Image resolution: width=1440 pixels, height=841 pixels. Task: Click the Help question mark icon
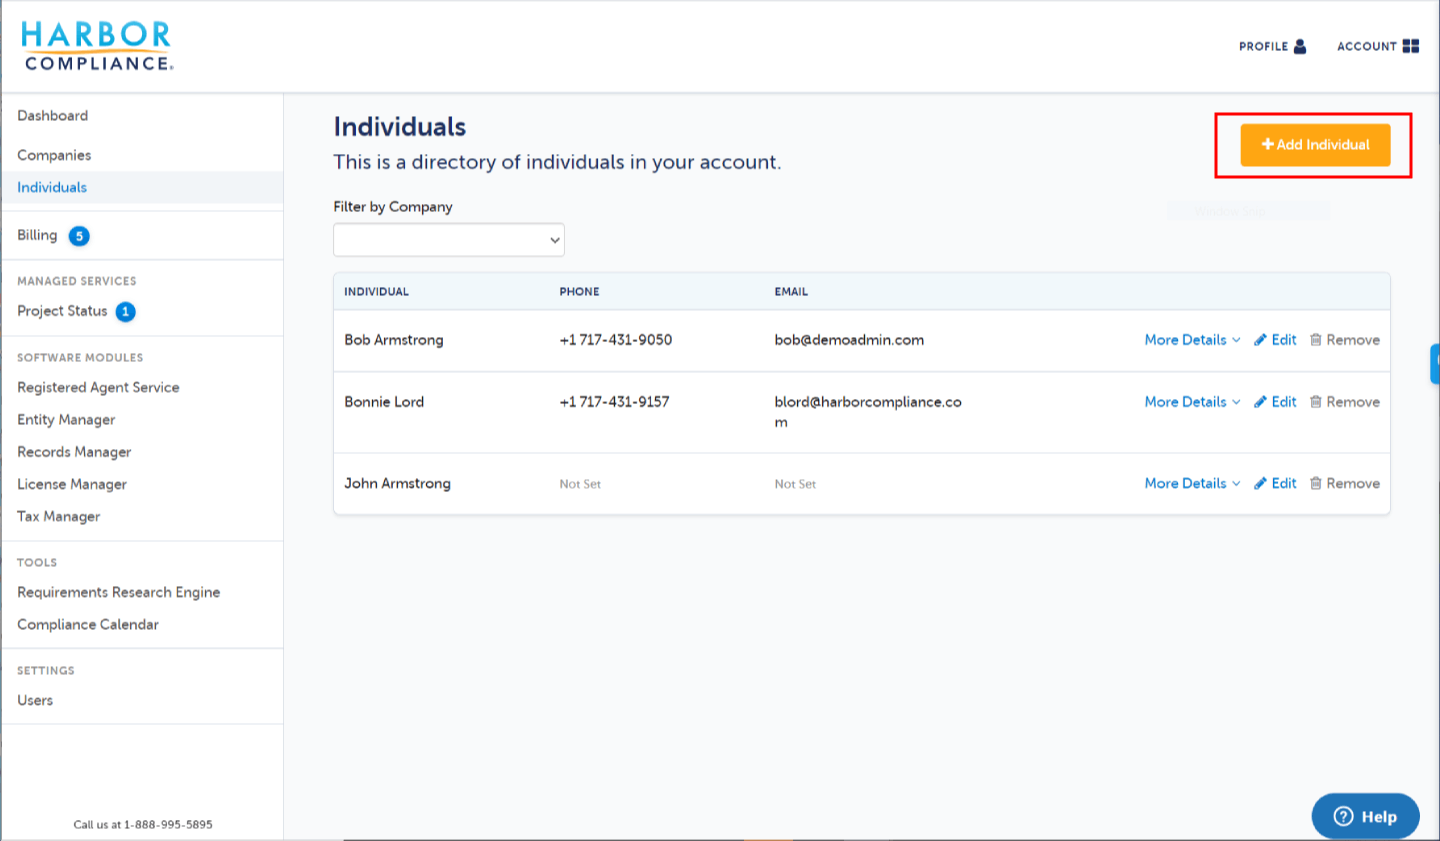[1344, 817]
